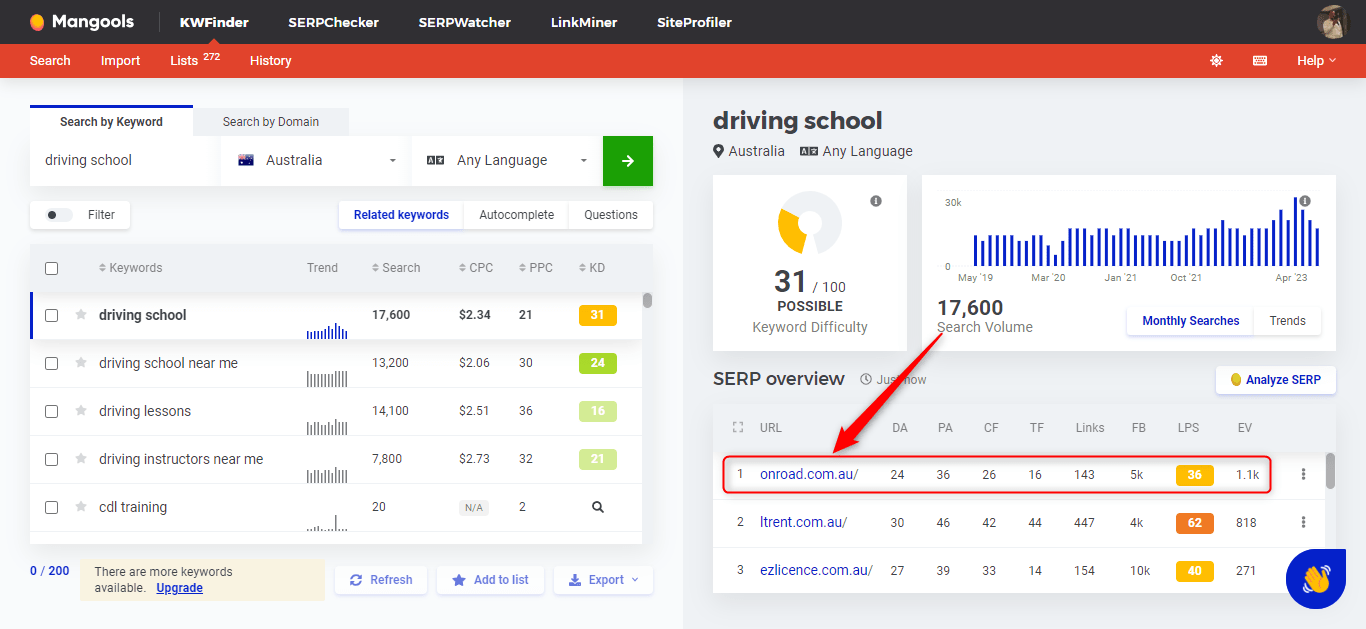
Task: Open SiteProfiler tool
Action: click(x=694, y=22)
